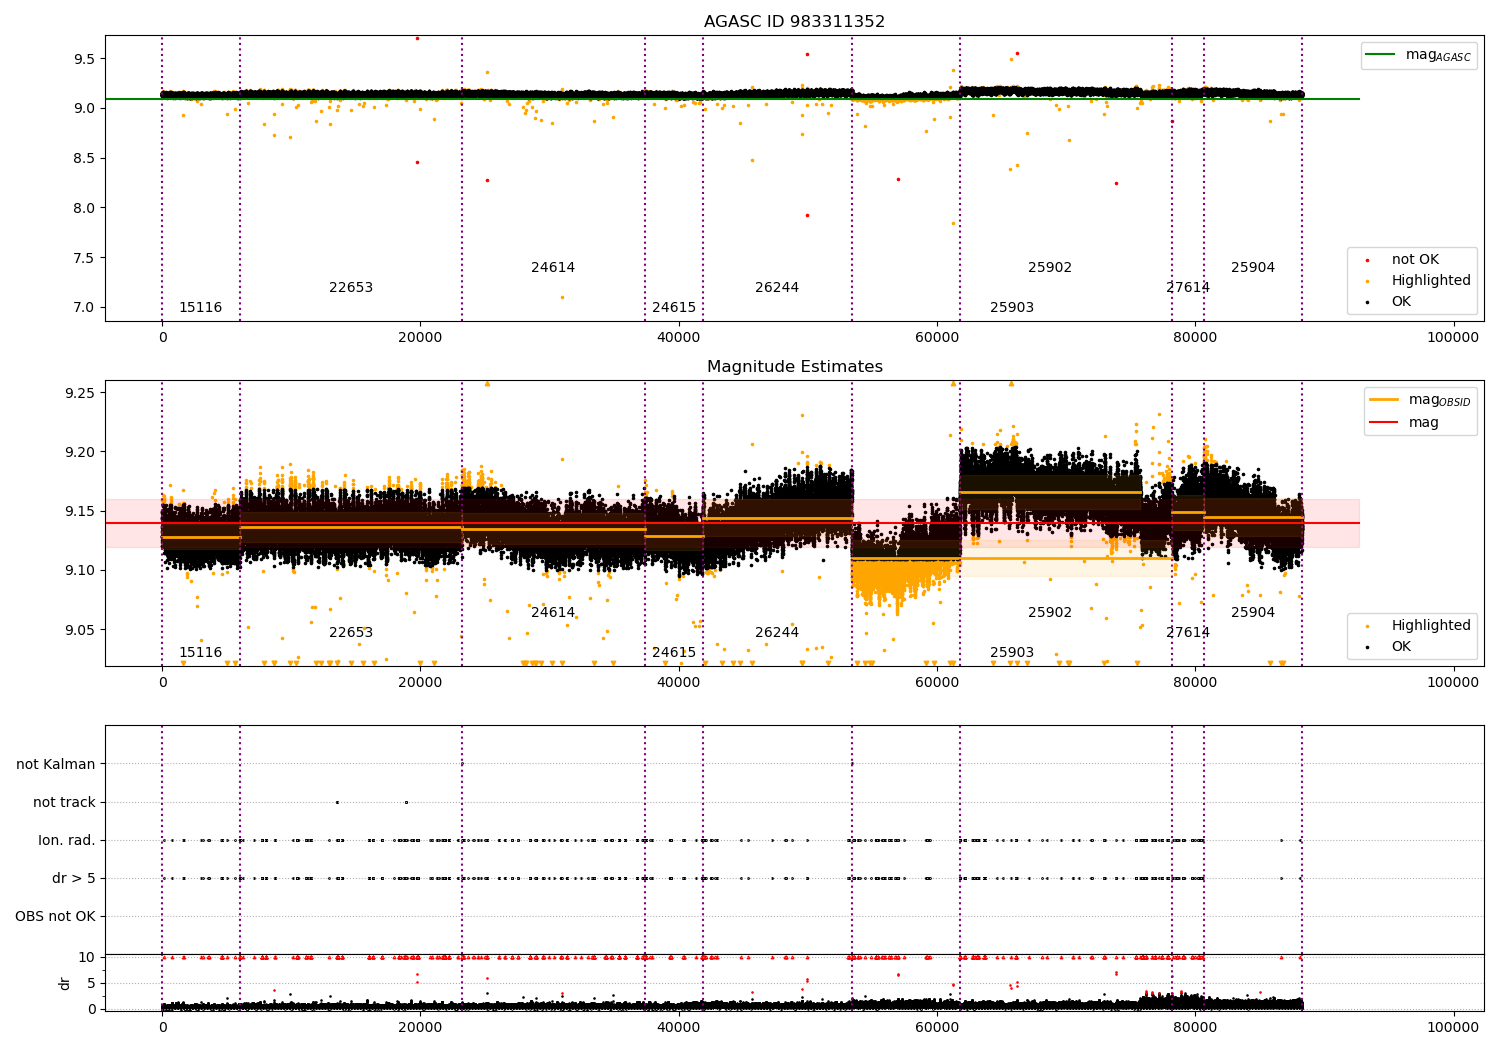Click obsid label 25902 in Magnitude Estimates plot
Screen dimensions: 1500x1050
(1050, 613)
